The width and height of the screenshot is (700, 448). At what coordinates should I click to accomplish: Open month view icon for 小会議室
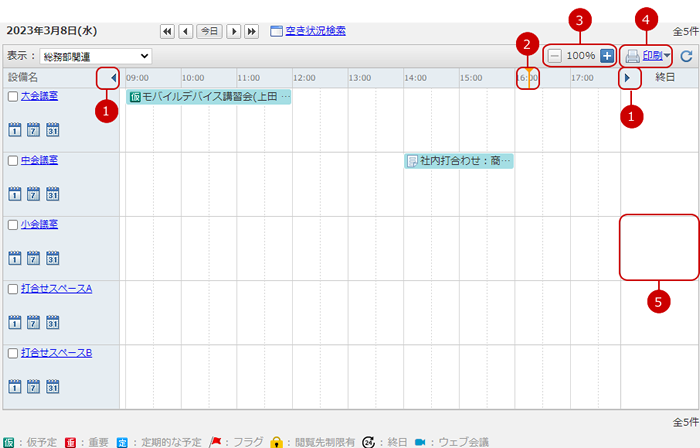(53, 258)
